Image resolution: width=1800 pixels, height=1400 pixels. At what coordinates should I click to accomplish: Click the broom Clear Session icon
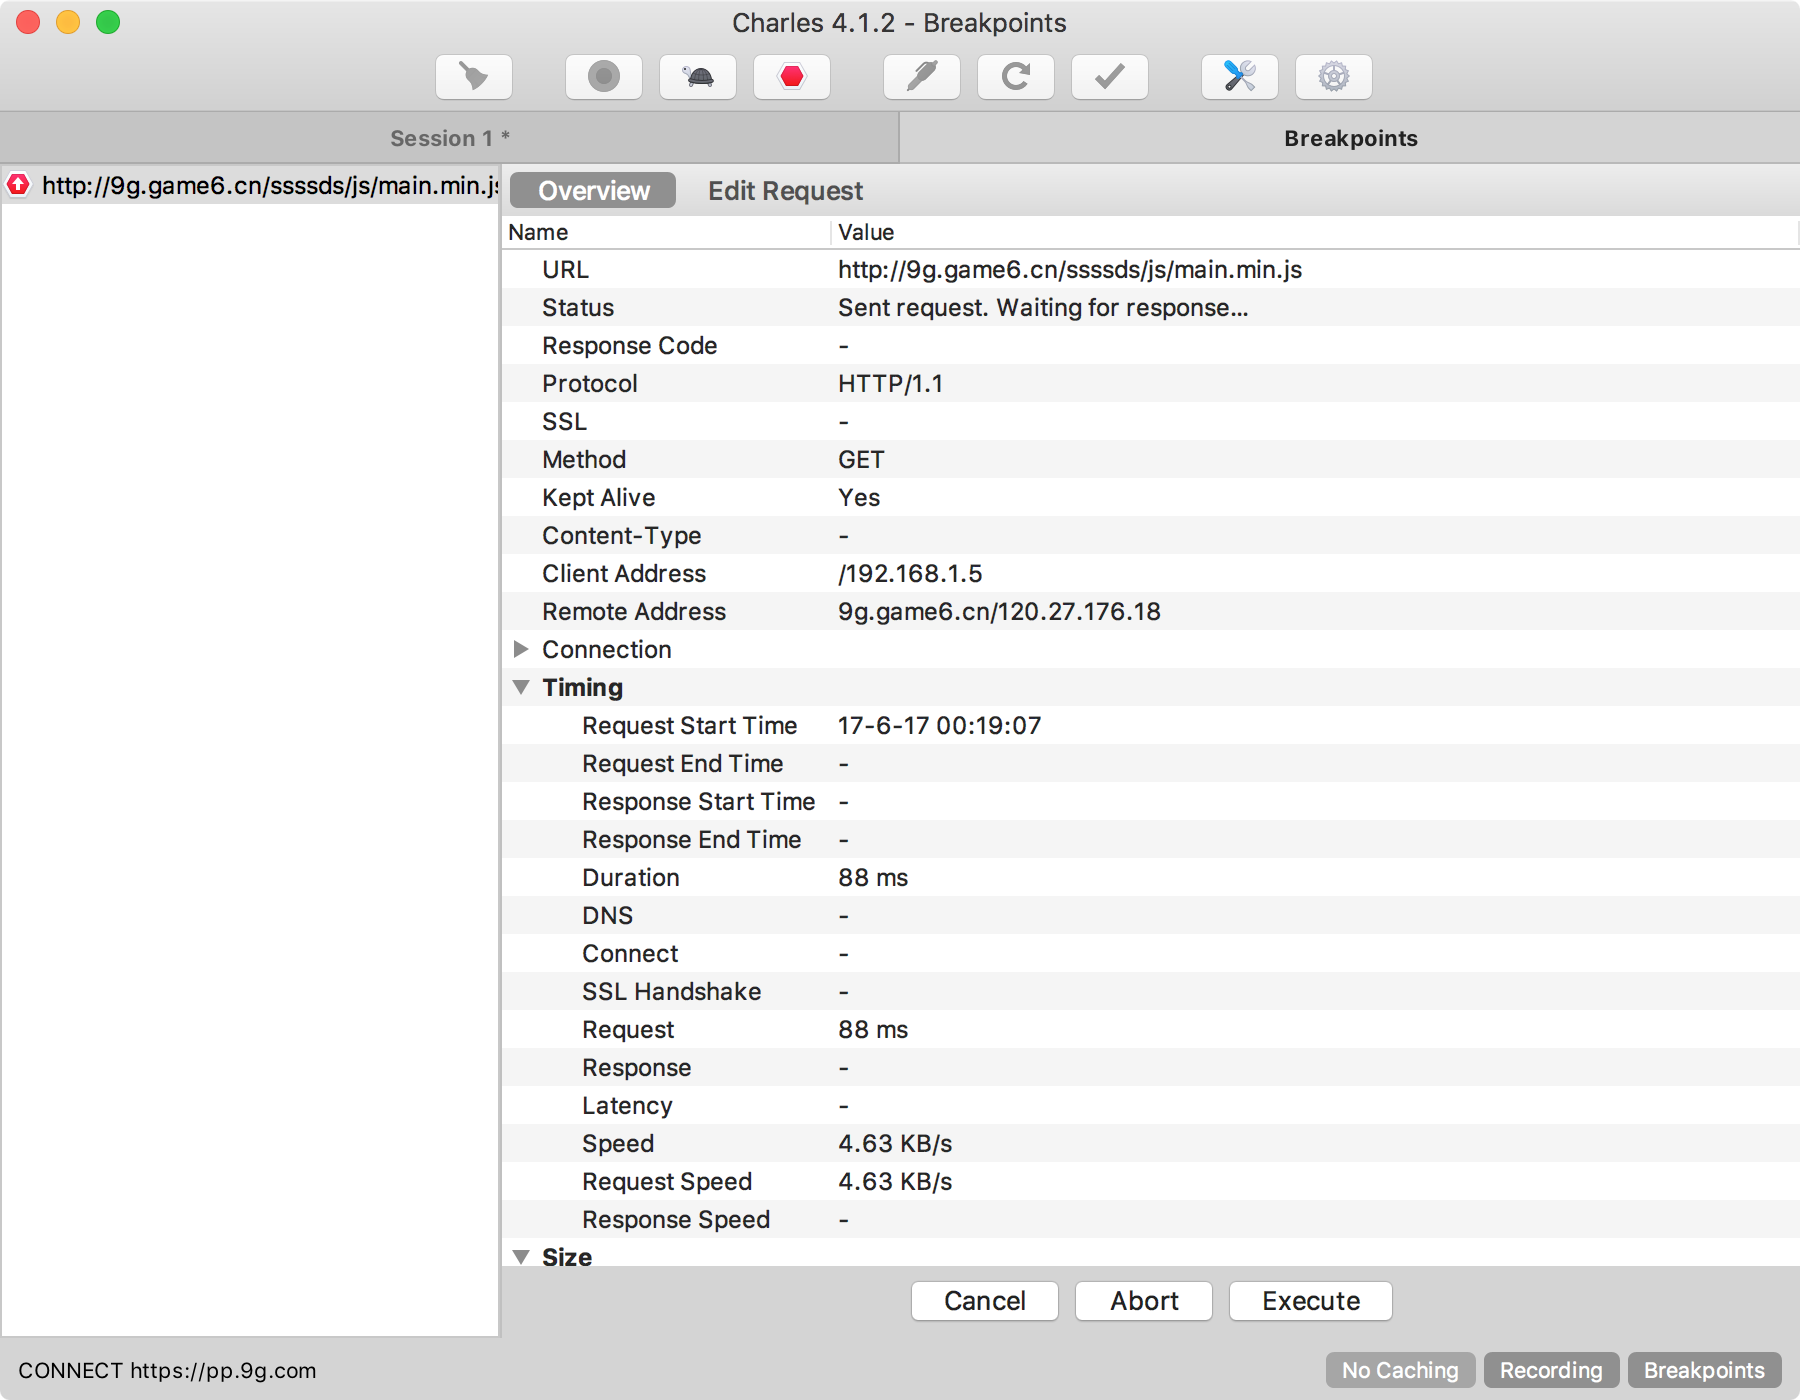point(473,77)
